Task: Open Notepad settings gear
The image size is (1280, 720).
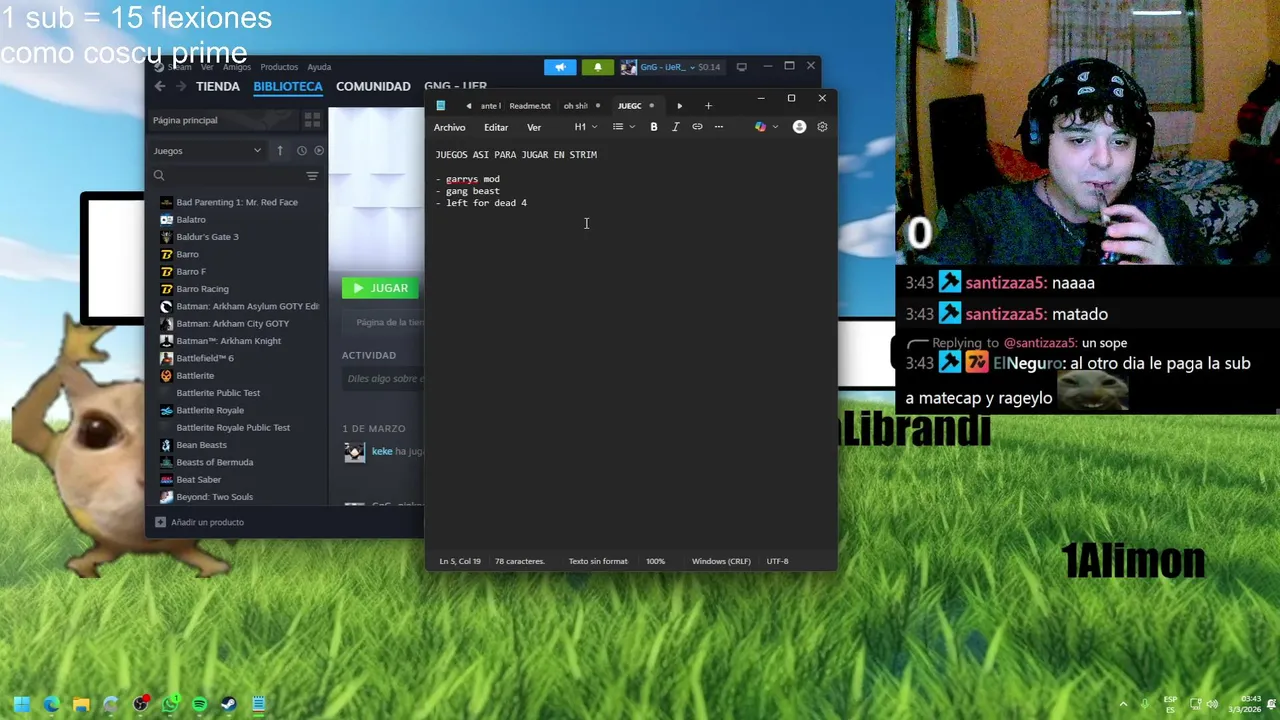Action: pyautogui.click(x=822, y=127)
